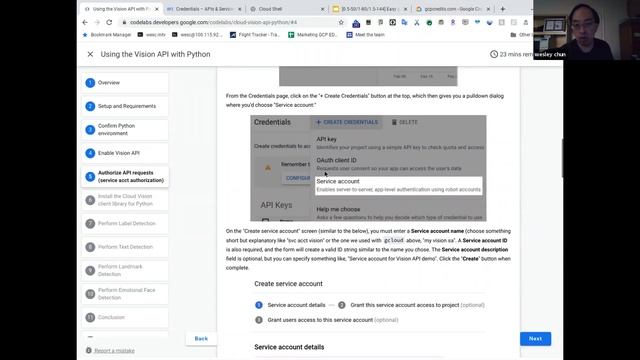Click the 'From the Credentials page' paragraph
The height and width of the screenshot is (360, 640).
pos(365,100)
